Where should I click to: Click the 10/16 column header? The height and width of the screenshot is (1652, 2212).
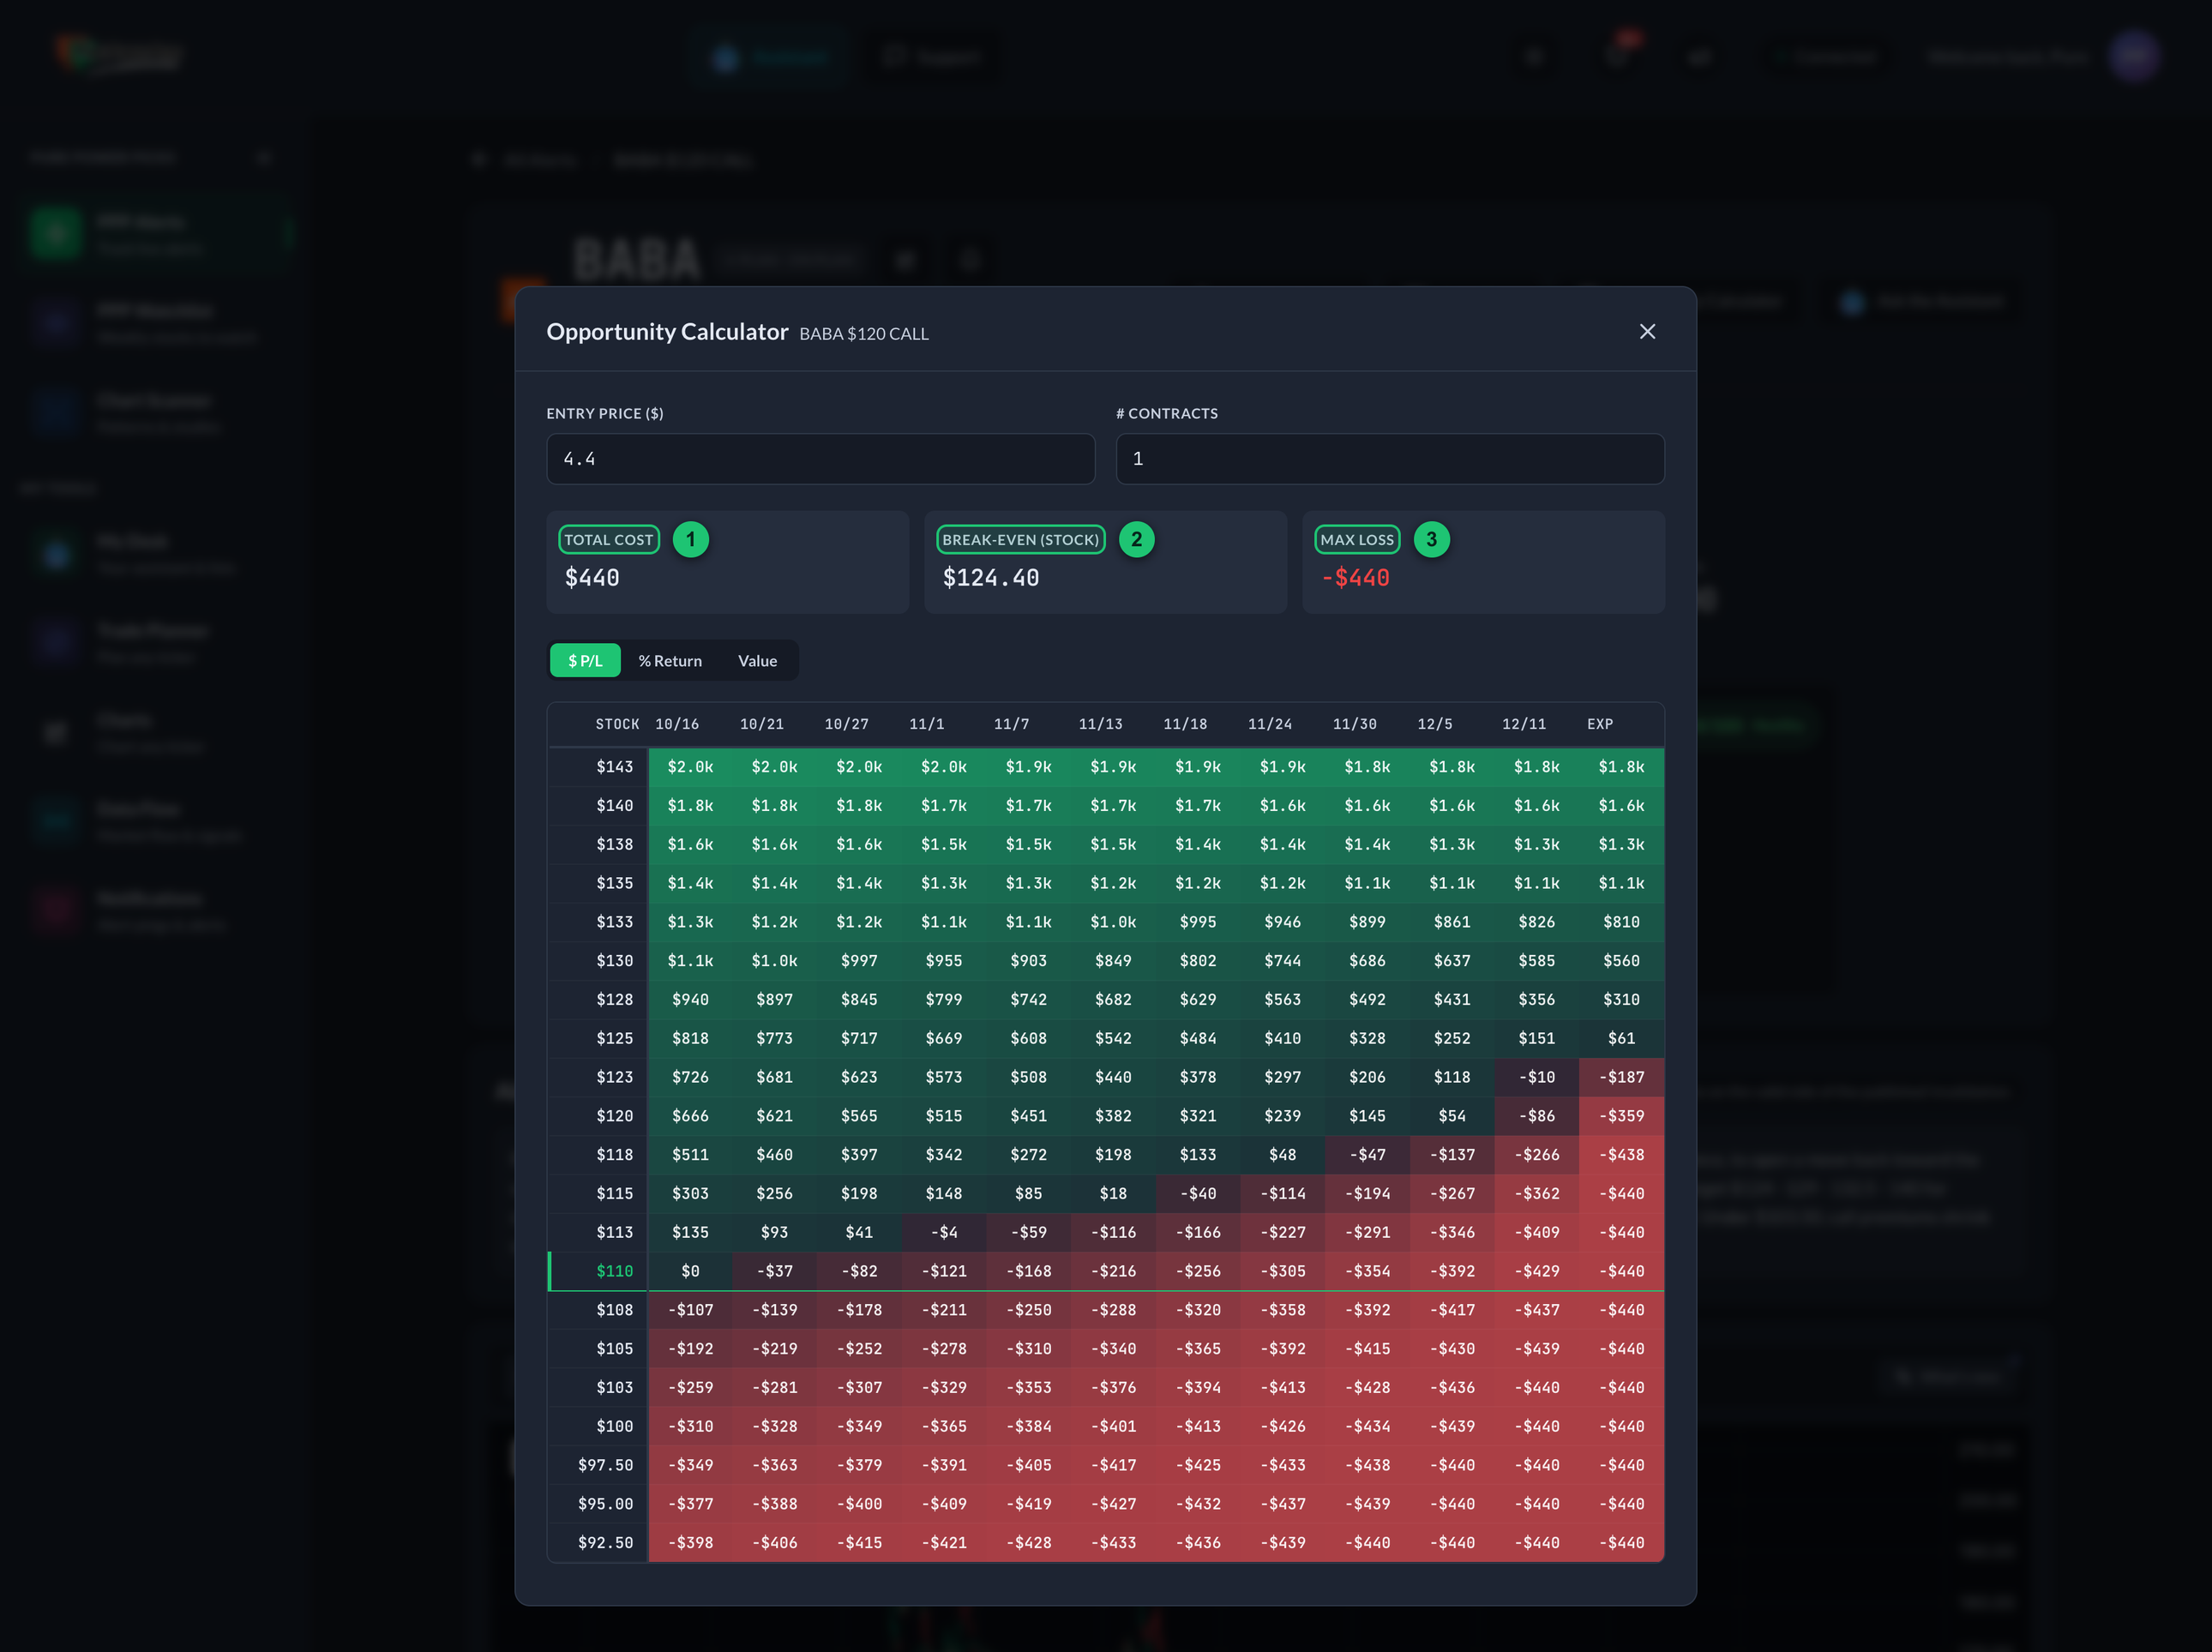click(x=677, y=724)
